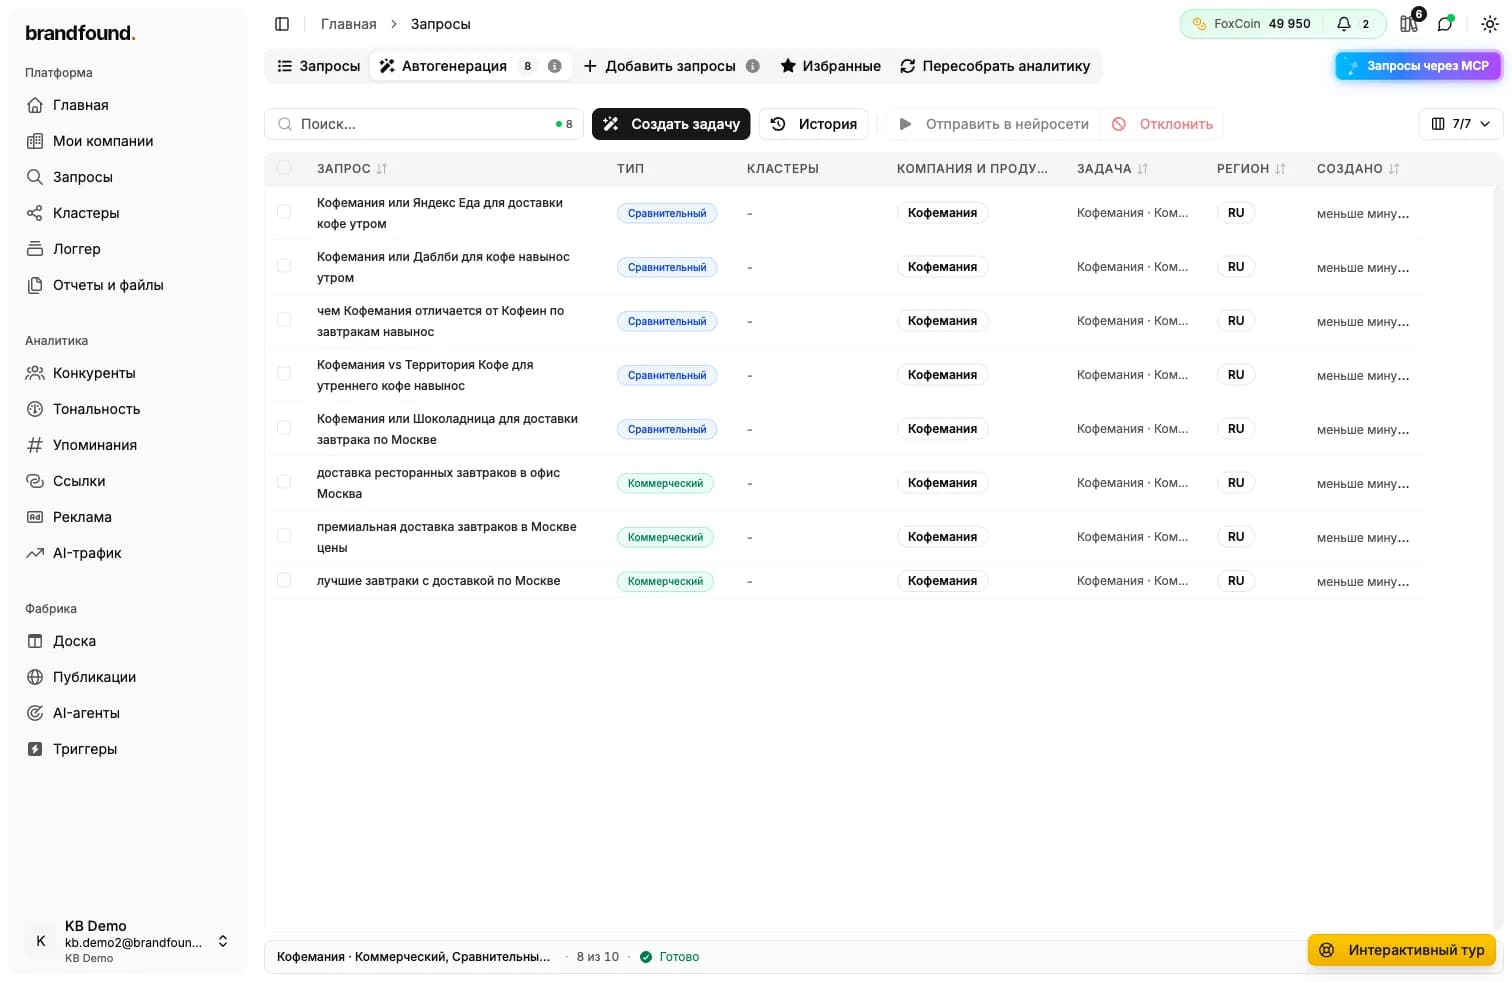Viewport: 1512px width, 982px height.
Task: Click Кофемания badge in the Яндекс Еда row
Action: point(942,213)
